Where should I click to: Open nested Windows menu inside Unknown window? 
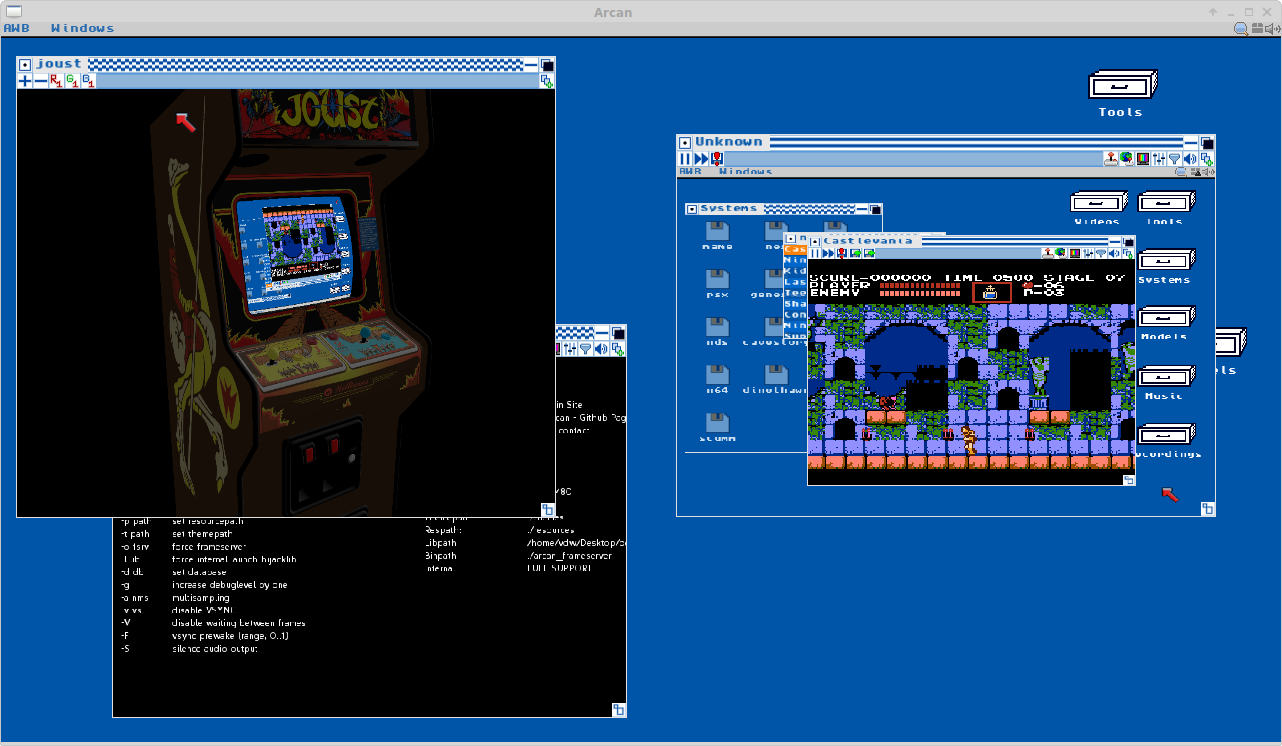pyautogui.click(x=745, y=171)
